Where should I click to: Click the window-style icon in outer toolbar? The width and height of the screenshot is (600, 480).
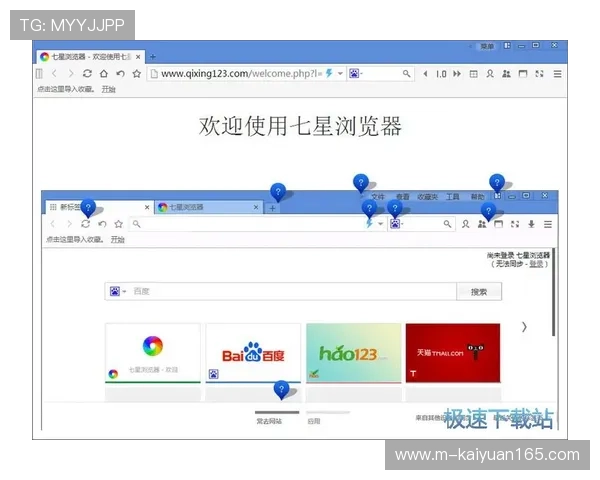coord(523,73)
